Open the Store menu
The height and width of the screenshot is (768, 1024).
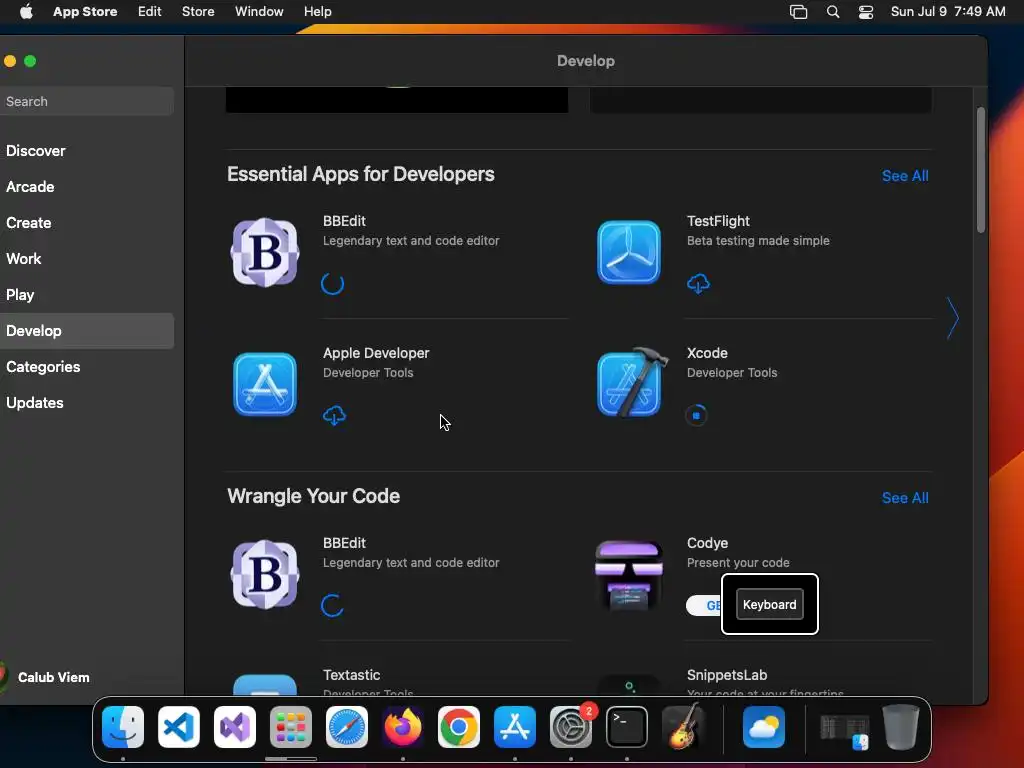pos(198,12)
